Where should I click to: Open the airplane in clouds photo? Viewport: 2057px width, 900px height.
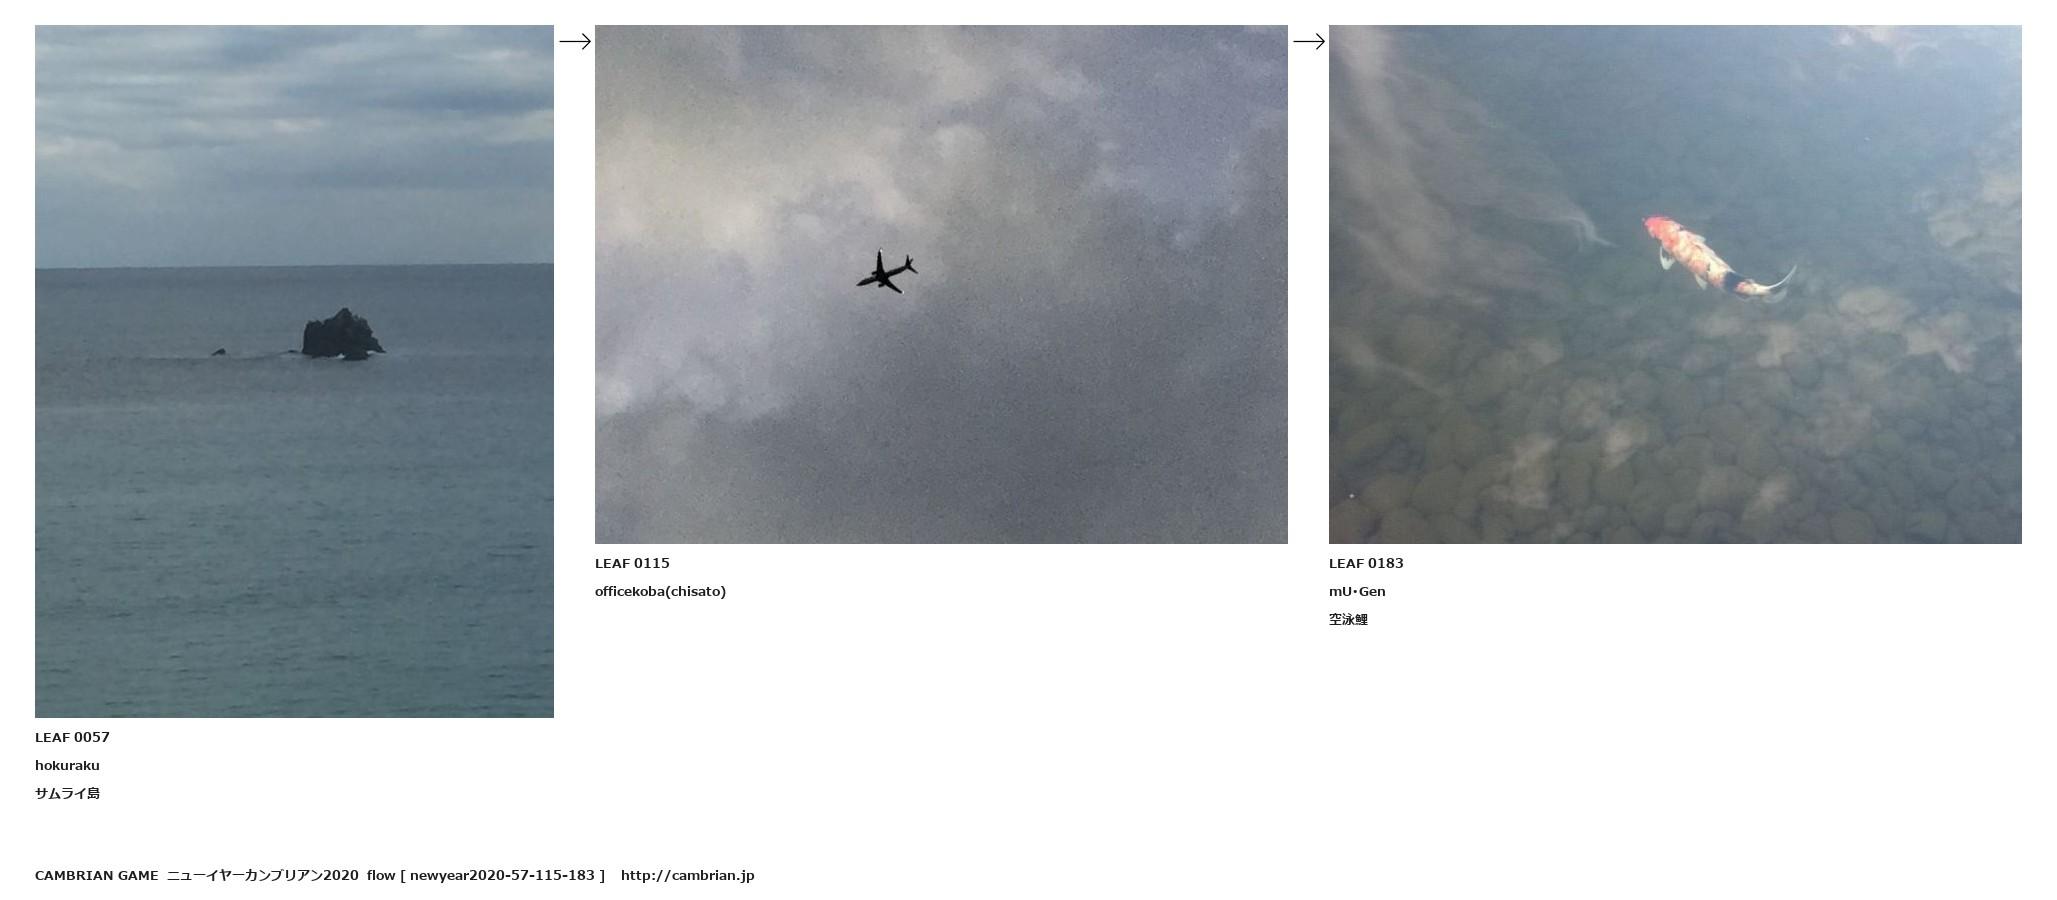941,284
